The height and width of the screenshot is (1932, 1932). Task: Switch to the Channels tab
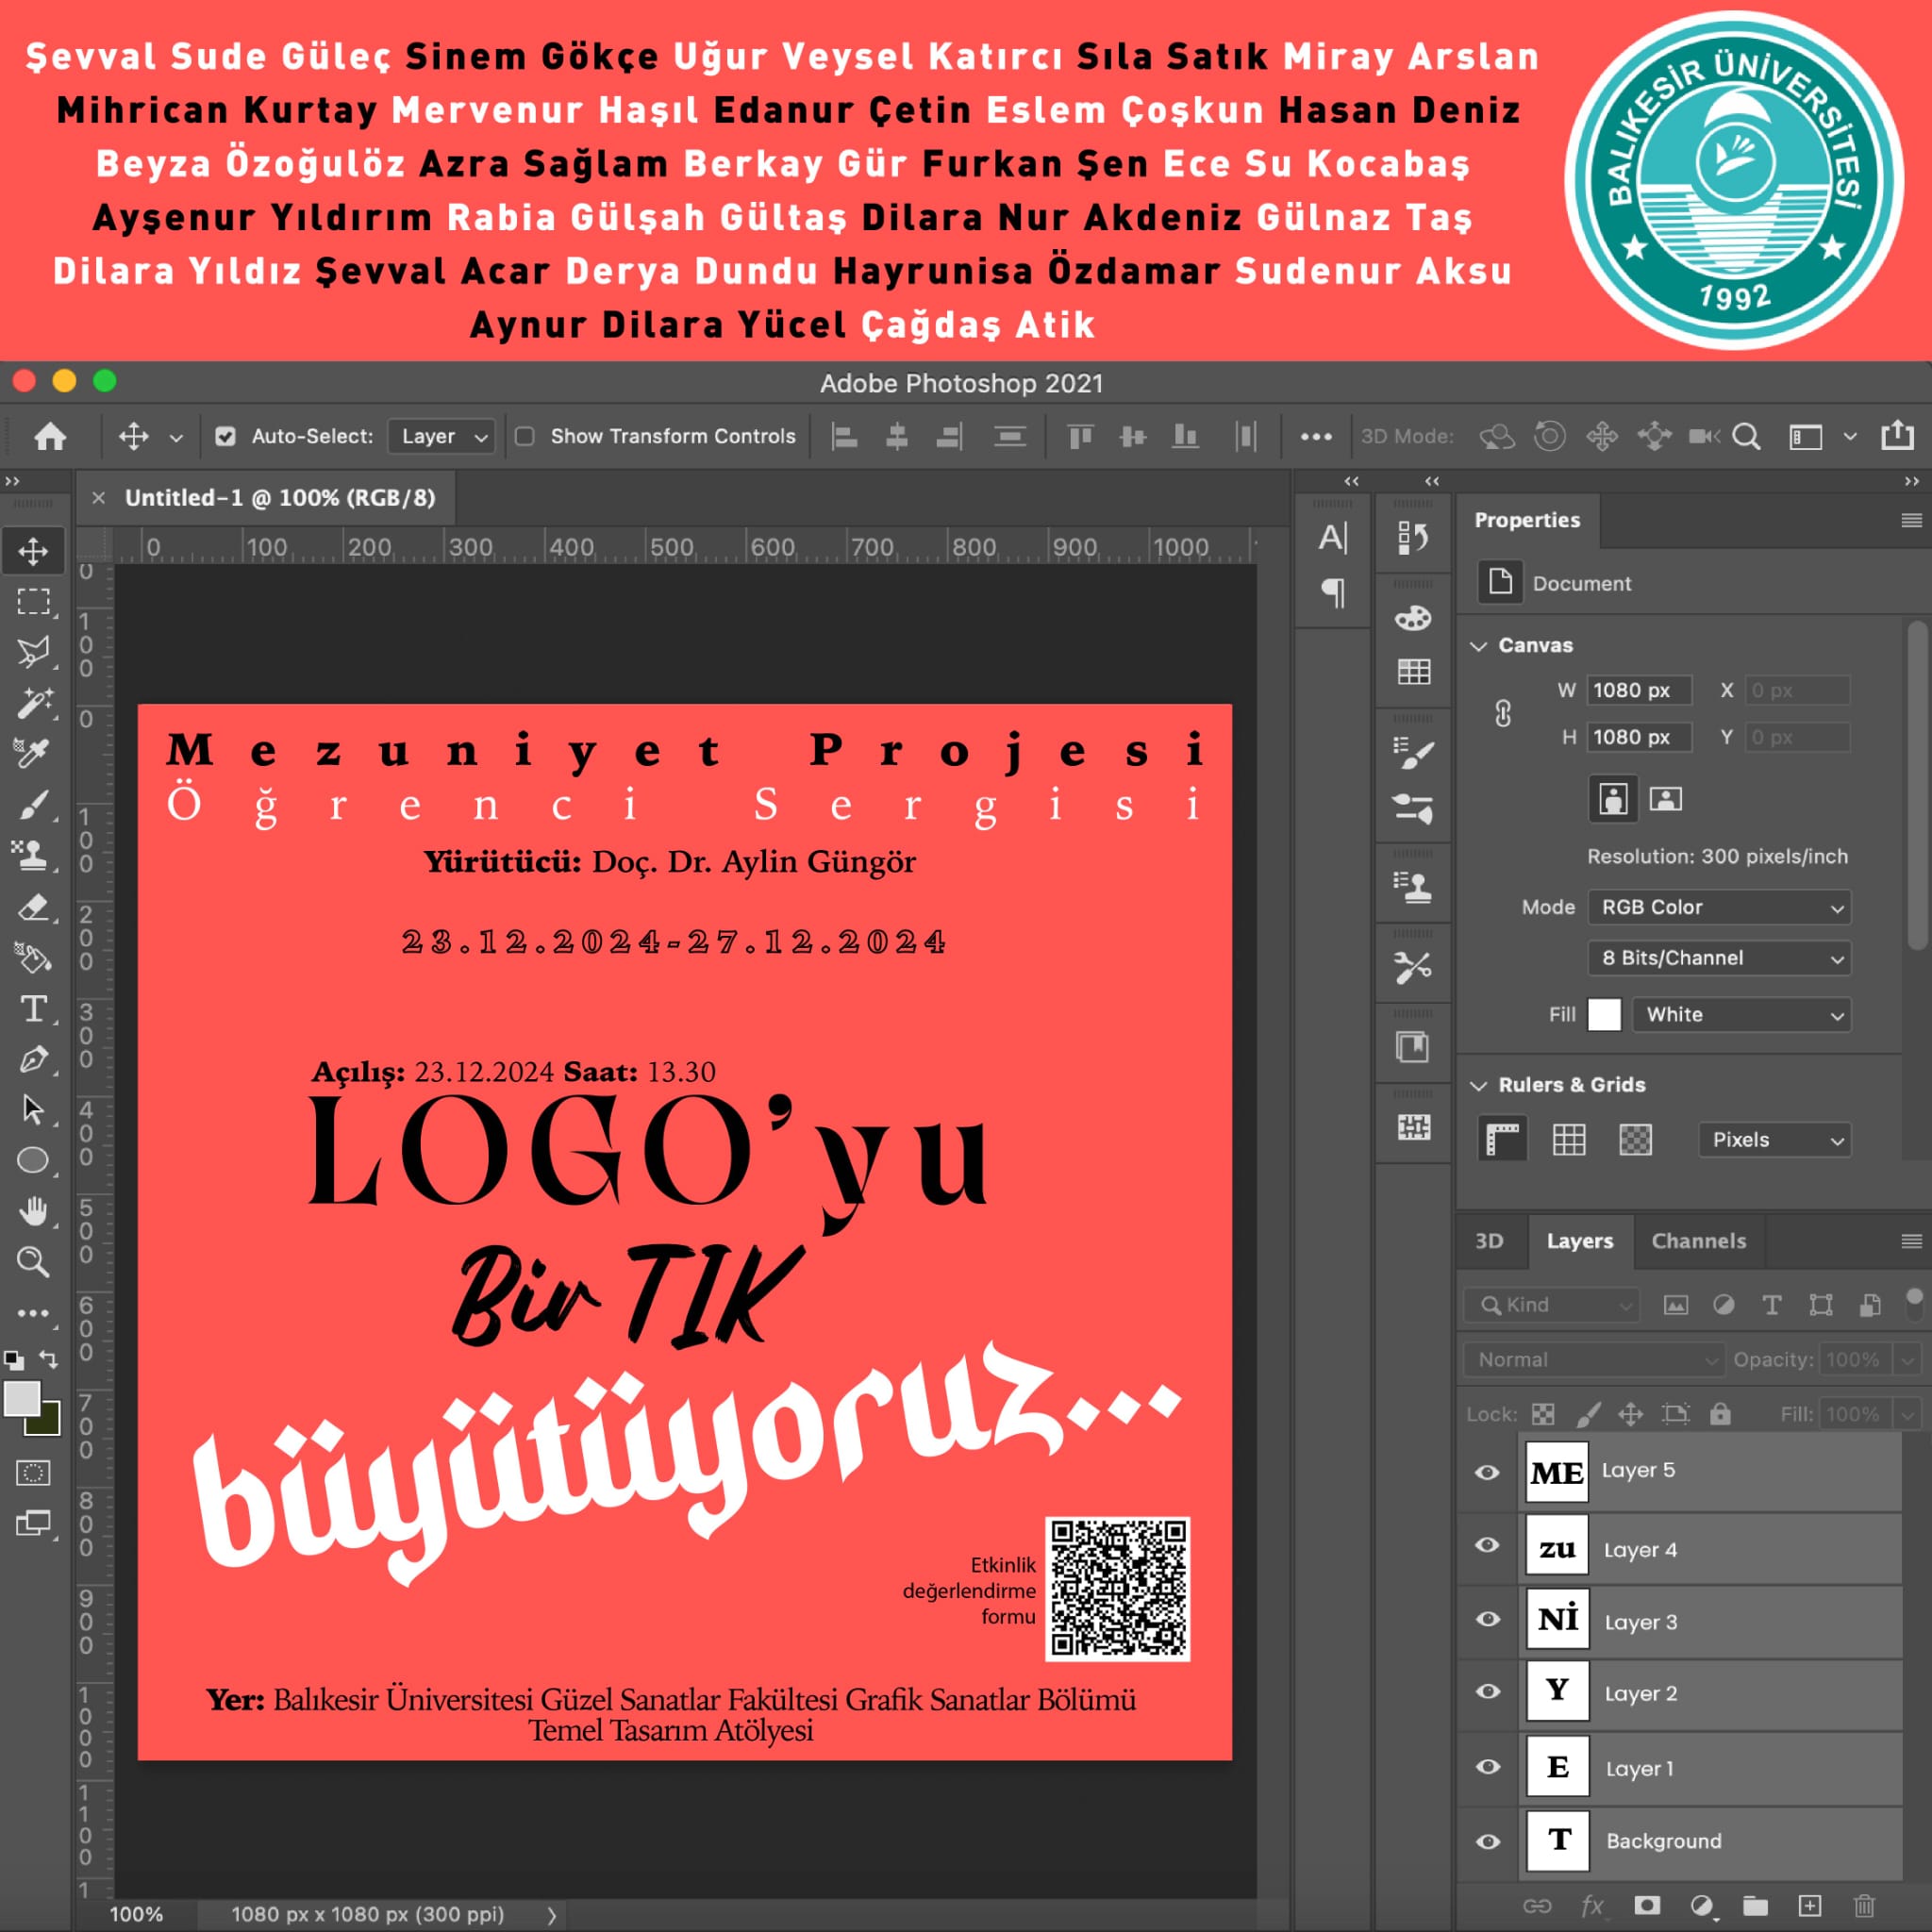tap(1698, 1241)
